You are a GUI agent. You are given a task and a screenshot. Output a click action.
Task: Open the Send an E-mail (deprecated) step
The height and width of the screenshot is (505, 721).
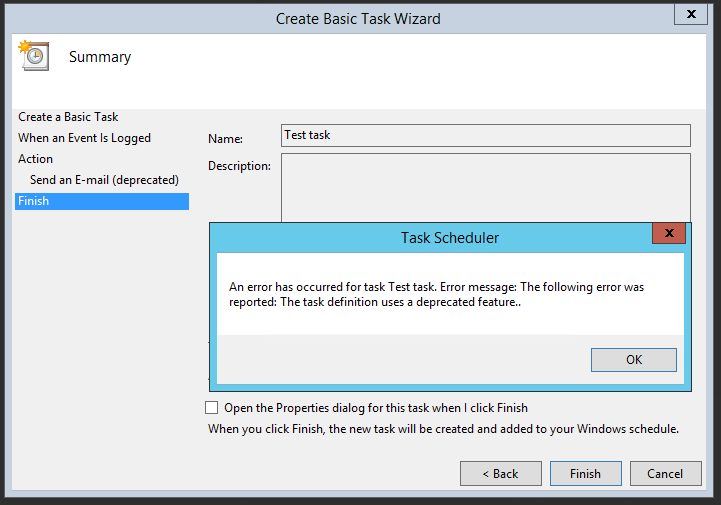click(104, 180)
